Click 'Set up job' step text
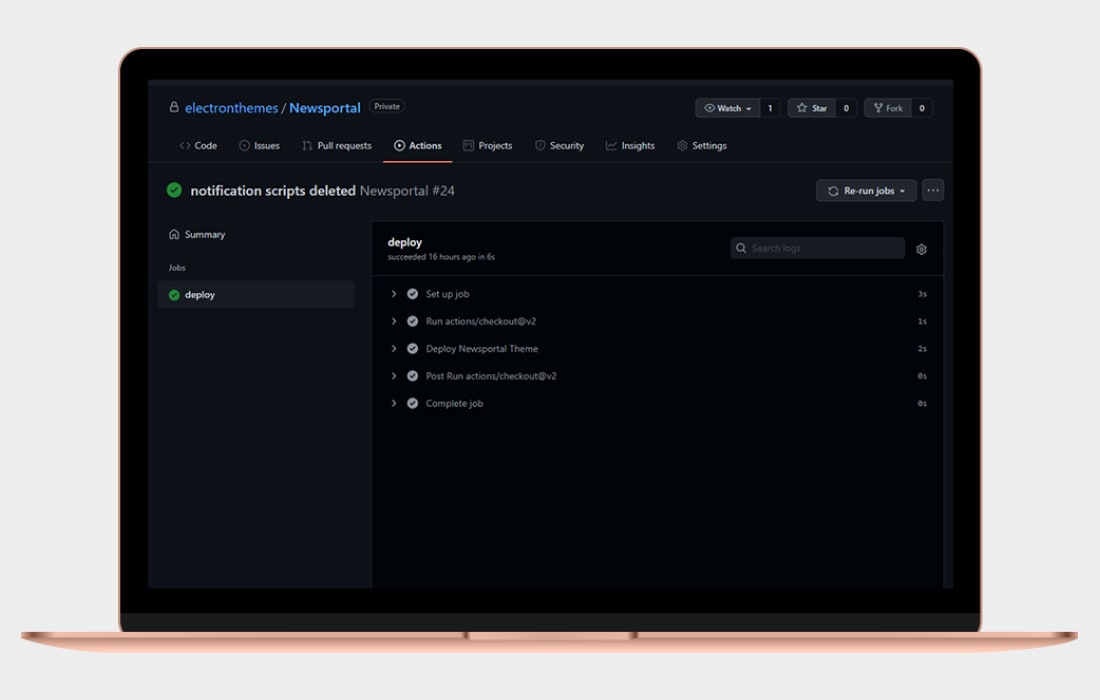 [448, 294]
